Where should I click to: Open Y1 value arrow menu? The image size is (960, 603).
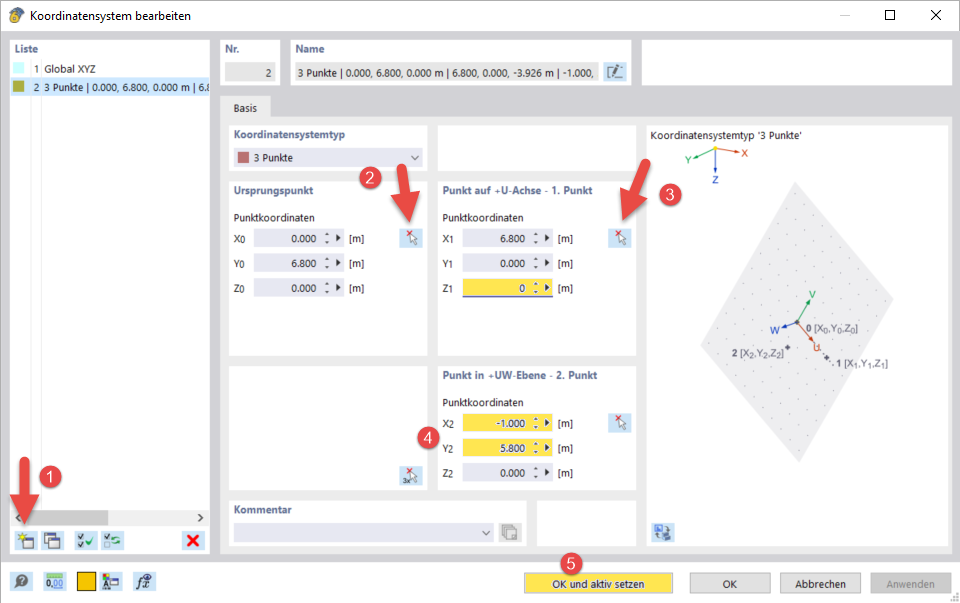(x=547, y=263)
